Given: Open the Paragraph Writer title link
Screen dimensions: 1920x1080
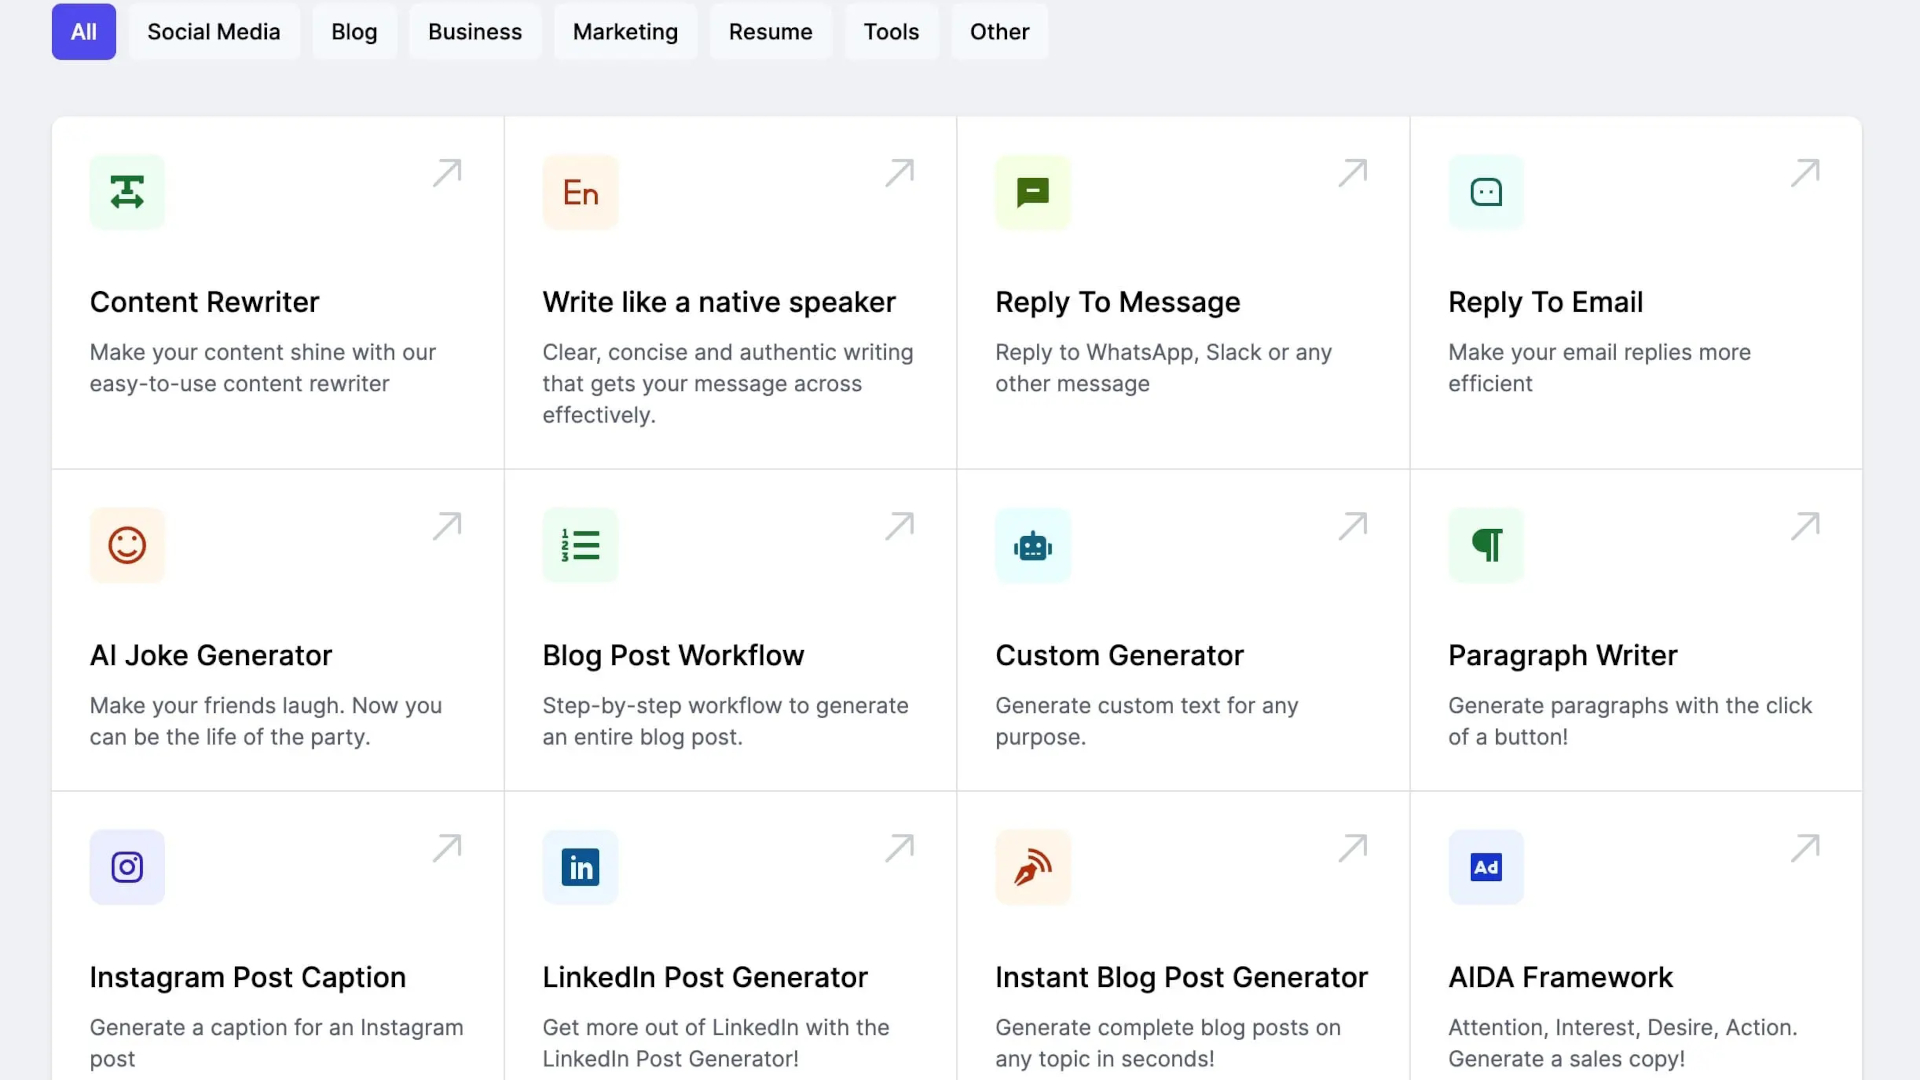Looking at the screenshot, I should click(x=1562, y=655).
